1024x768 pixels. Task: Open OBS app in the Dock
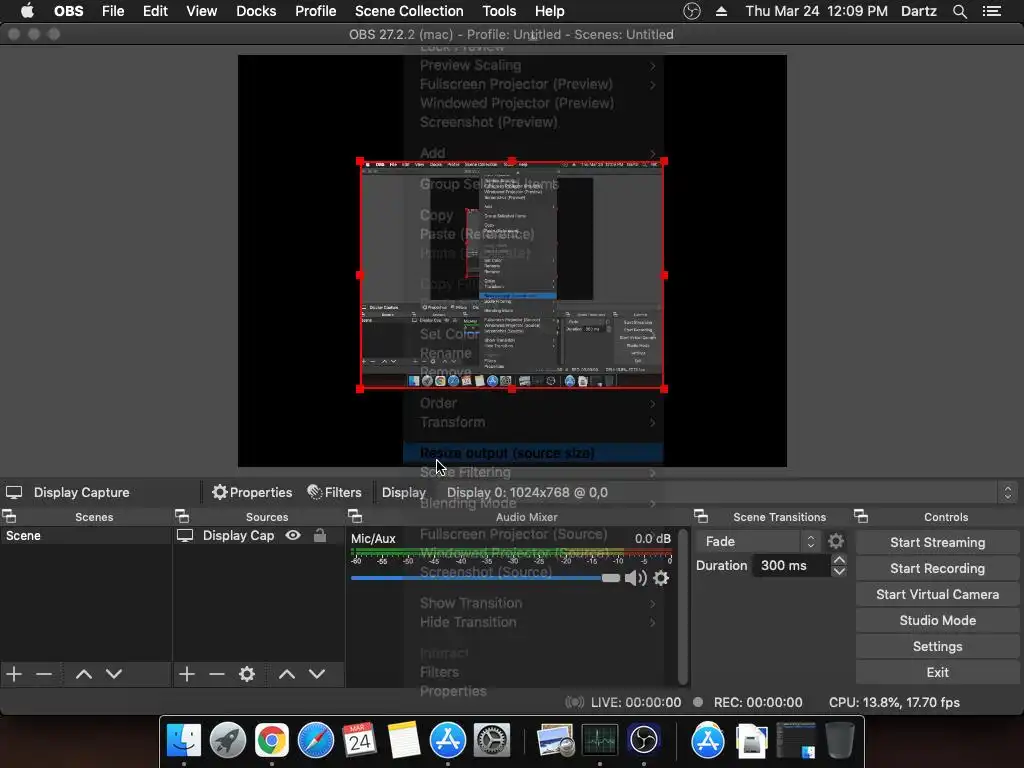point(644,741)
